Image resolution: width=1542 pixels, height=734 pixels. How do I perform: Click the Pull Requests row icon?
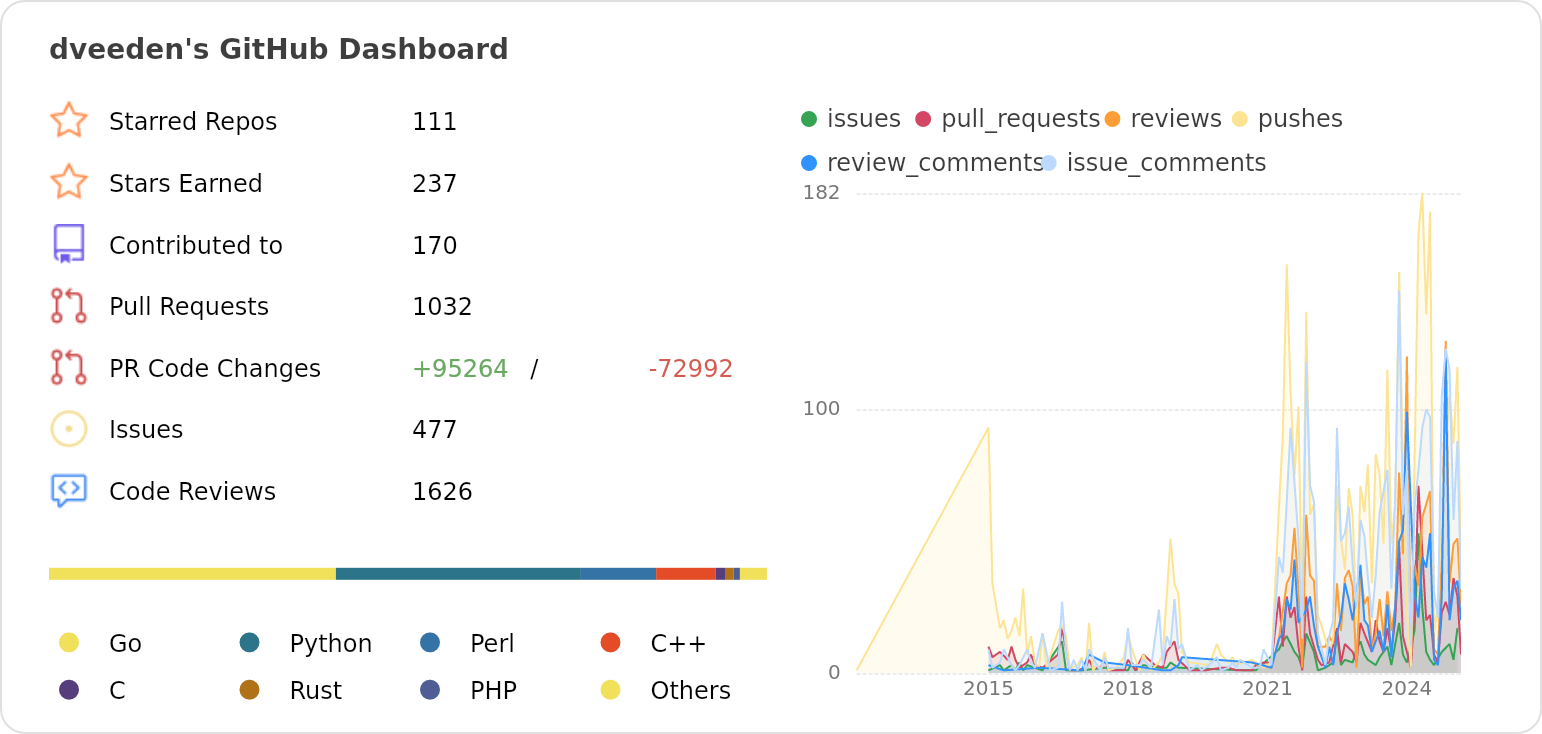[69, 306]
